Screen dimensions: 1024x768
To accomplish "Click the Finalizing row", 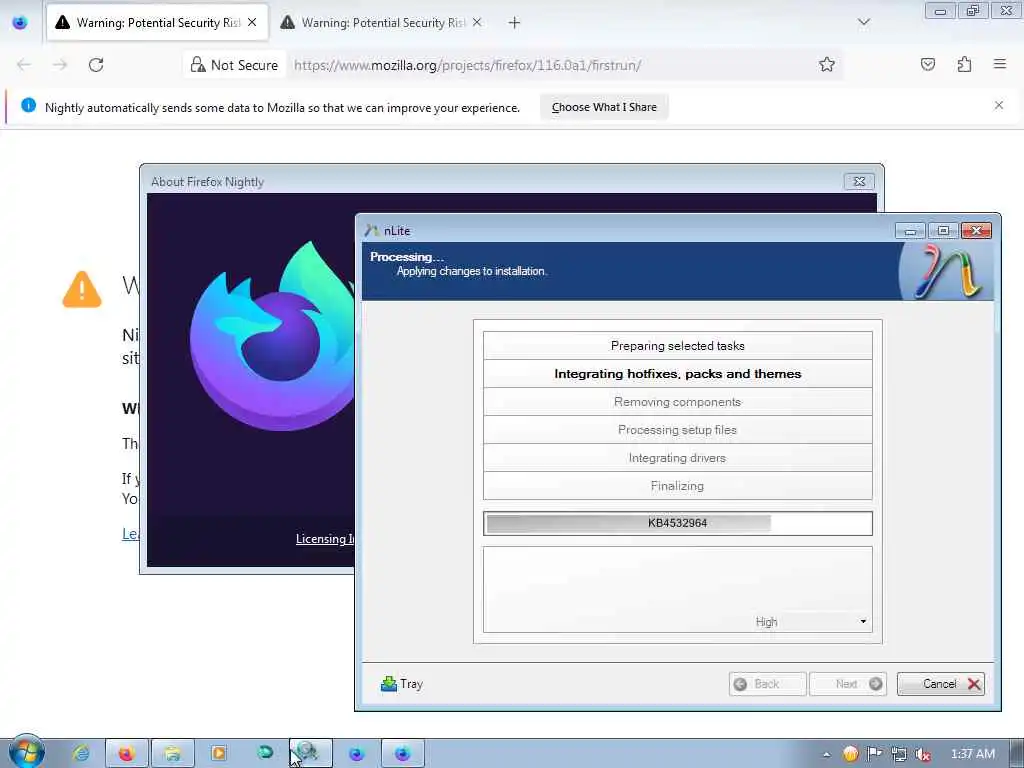I will 677,486.
